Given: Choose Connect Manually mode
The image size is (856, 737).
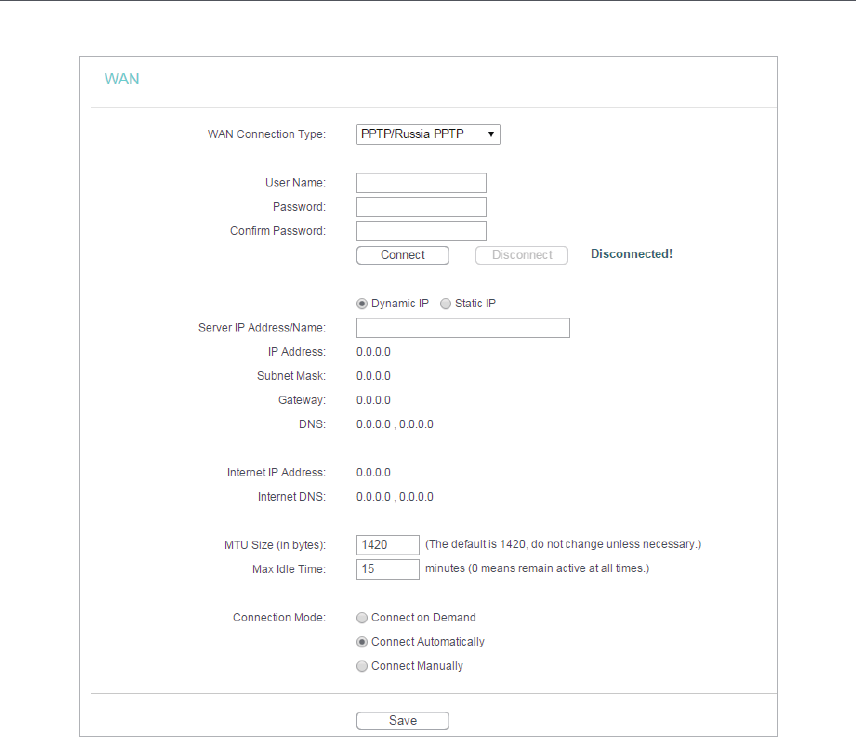Looking at the screenshot, I should [x=361, y=666].
